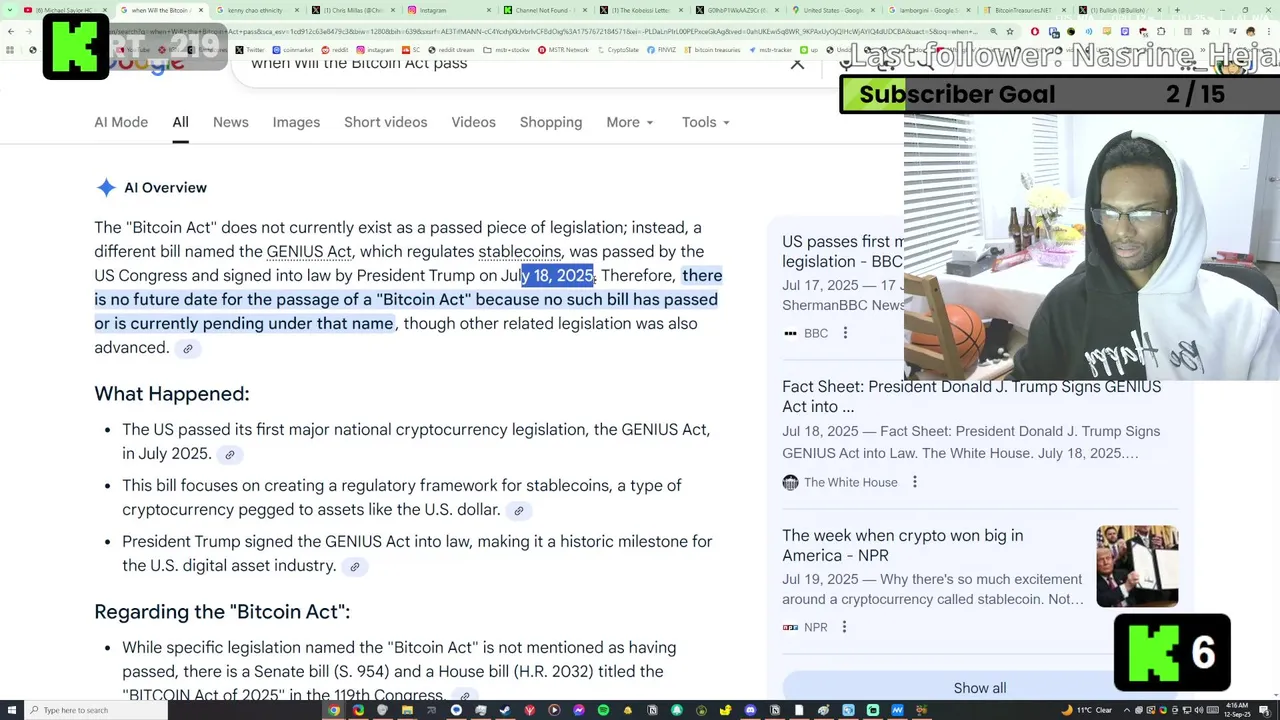Open CryptoSlate bookmark in bookmarks bar
The width and height of the screenshot is (1280, 720).
[620, 50]
